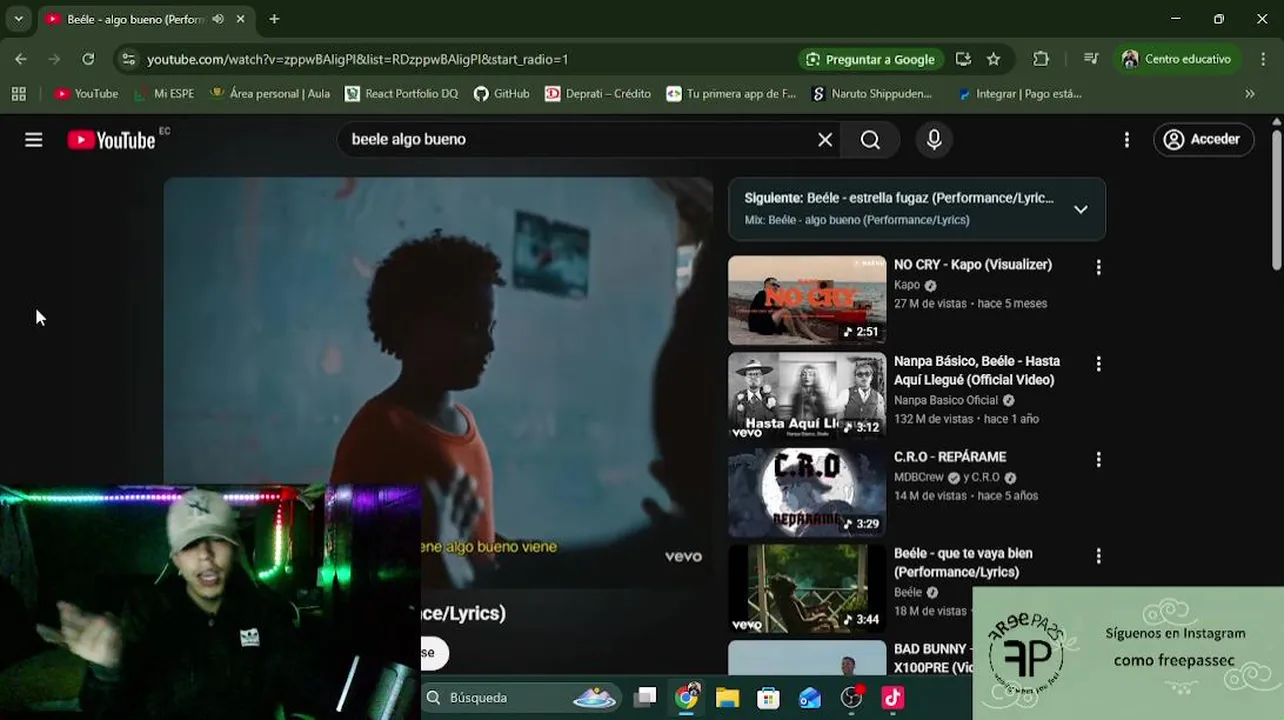Image resolution: width=1284 pixels, height=720 pixels.
Task: Open the YouTube guide hamburger menu
Action: pyautogui.click(x=34, y=140)
